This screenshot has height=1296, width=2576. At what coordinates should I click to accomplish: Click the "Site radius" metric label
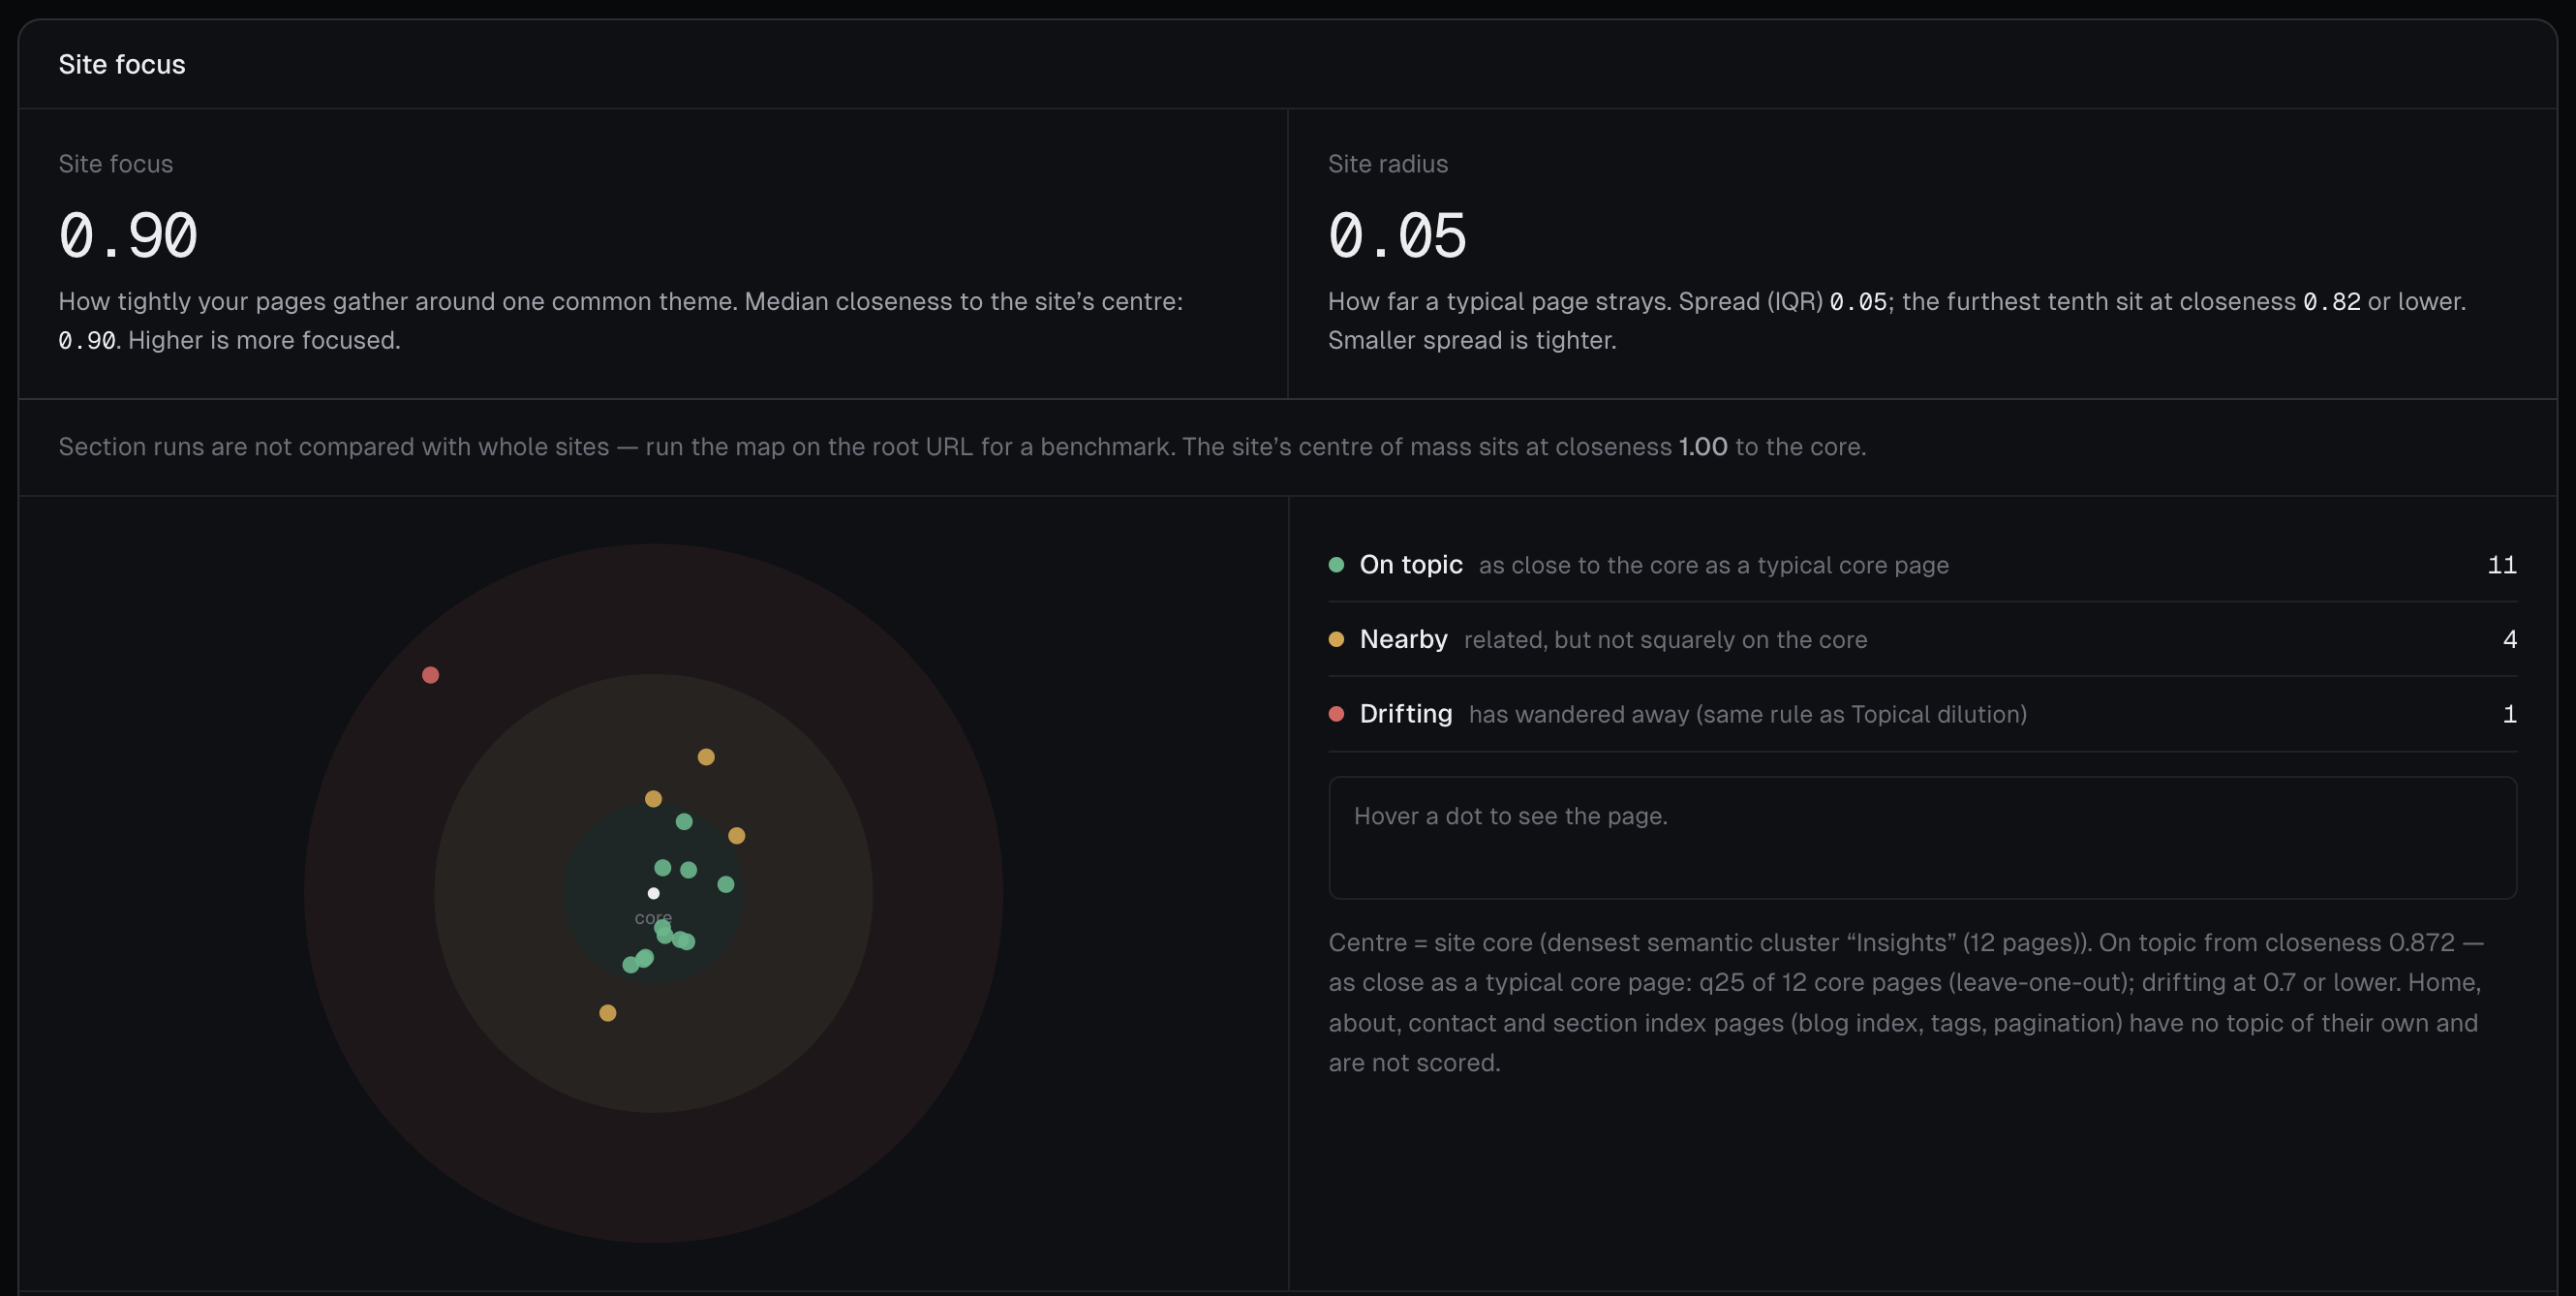click(1387, 164)
